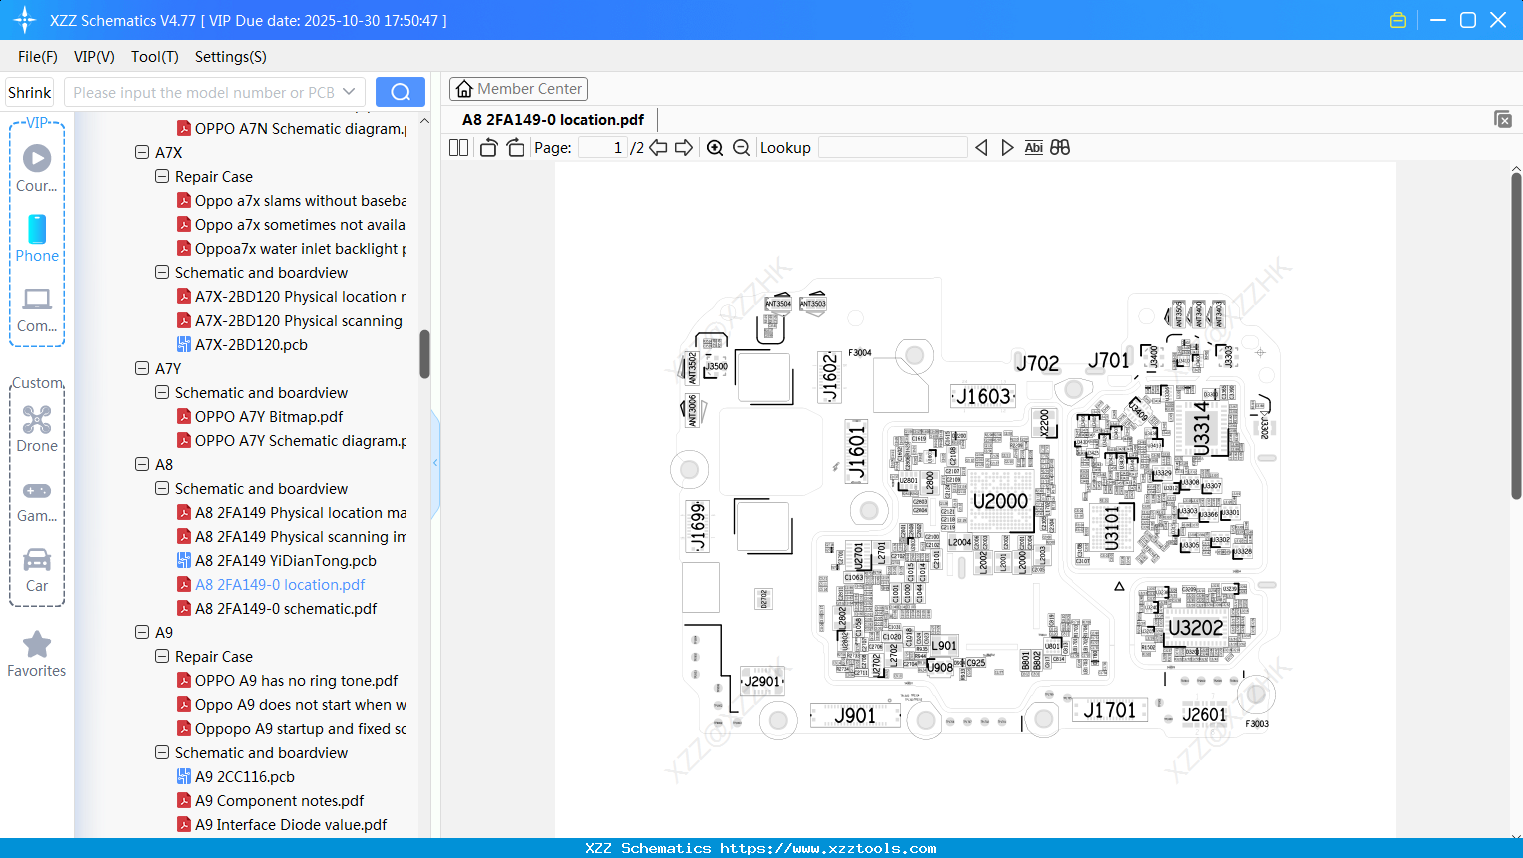
Task: Click the PDF viewer vertical scrollbar
Action: [1516, 335]
